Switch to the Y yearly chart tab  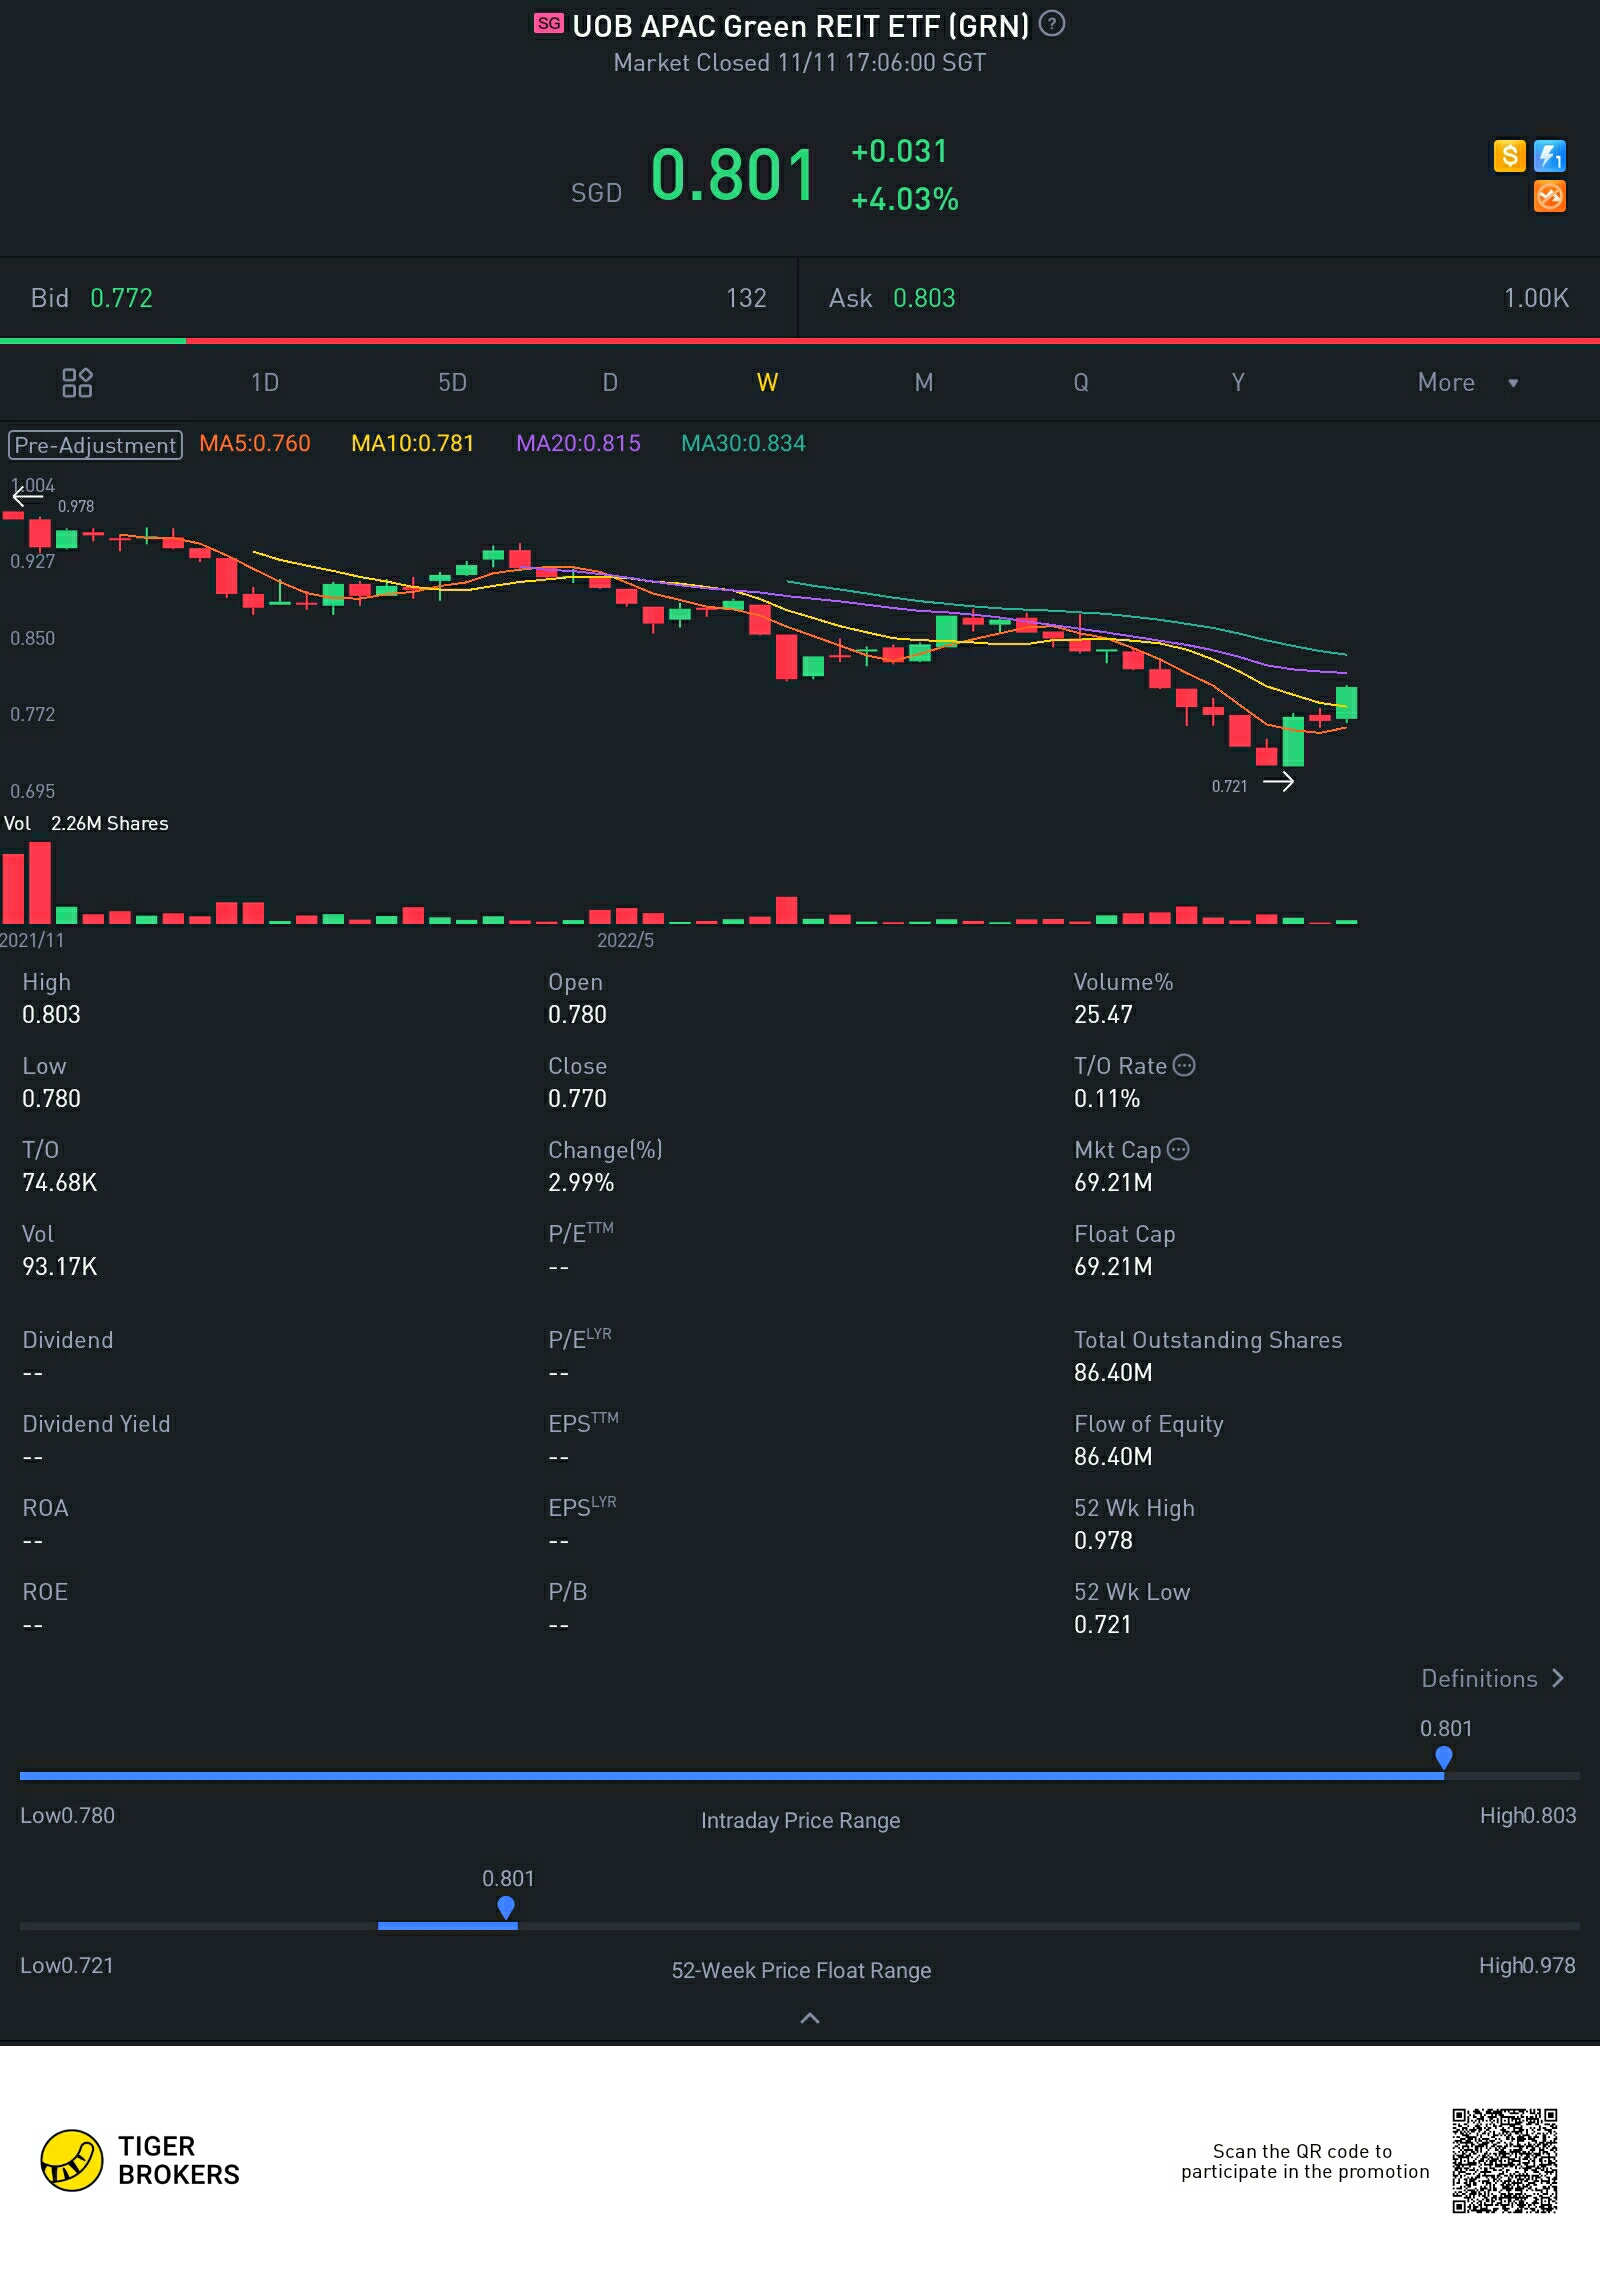(1238, 382)
